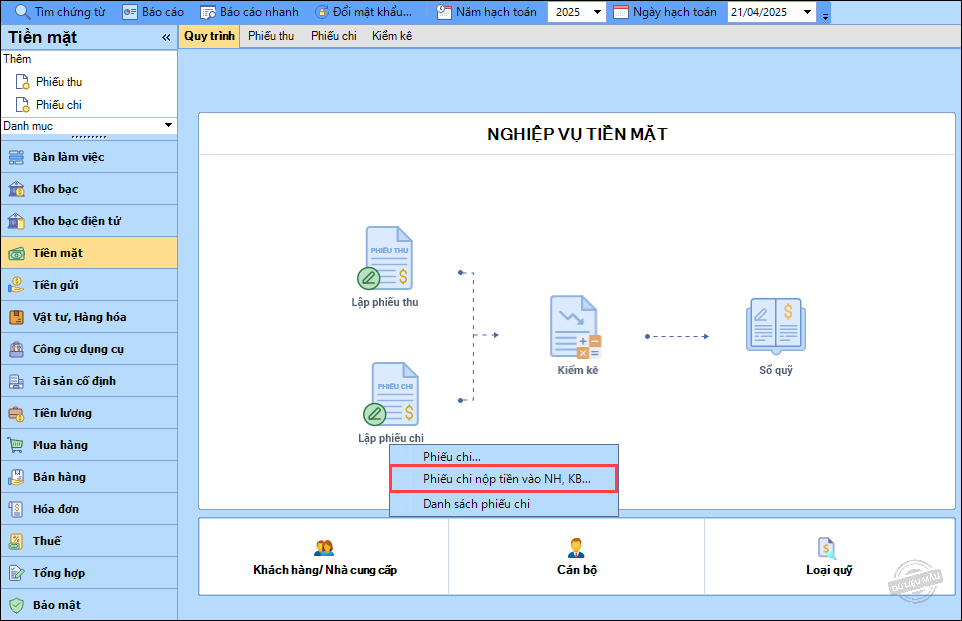Open the Tiền lương module

pos(62,413)
